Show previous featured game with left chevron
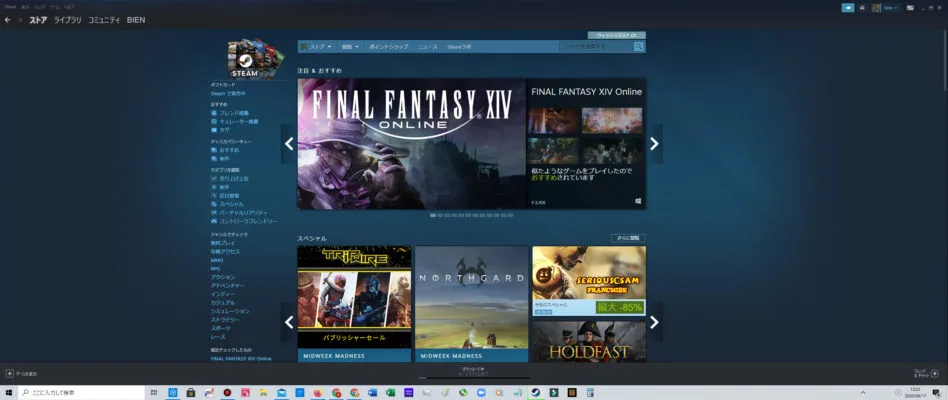The width and height of the screenshot is (948, 400). point(289,144)
